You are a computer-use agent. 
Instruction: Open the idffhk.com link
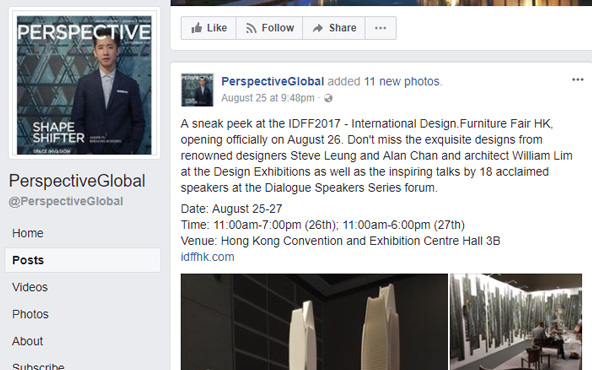[207, 257]
